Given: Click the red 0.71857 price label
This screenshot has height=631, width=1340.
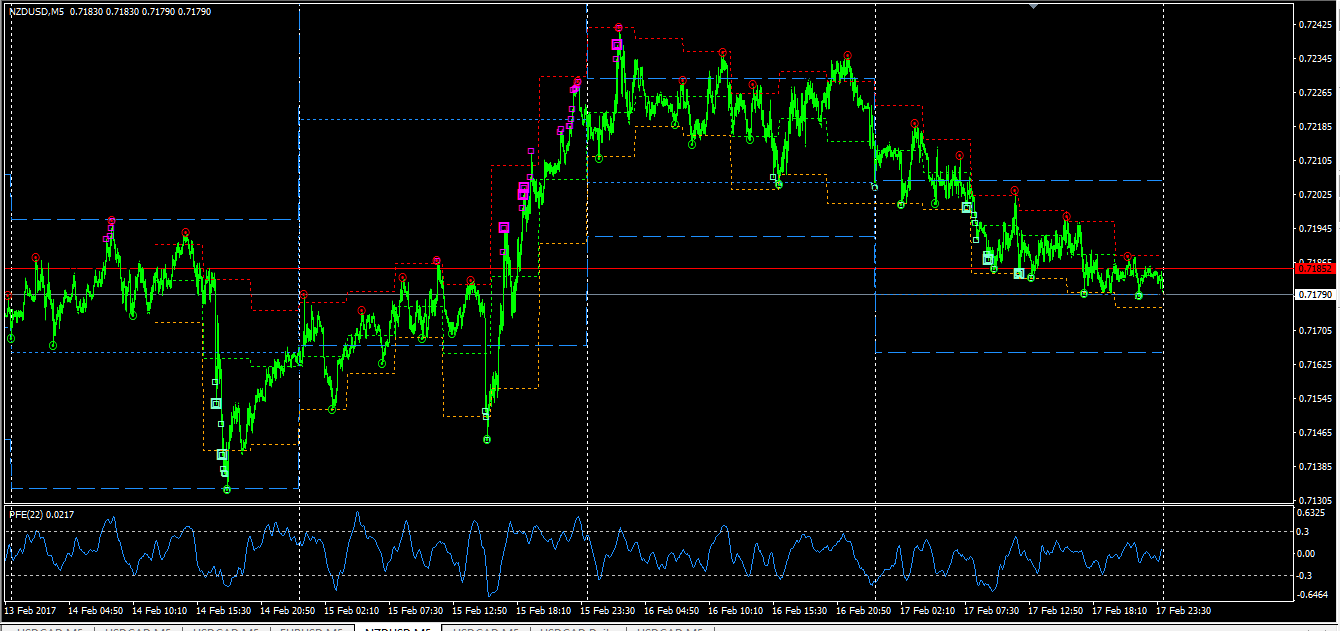Looking at the screenshot, I should (1314, 268).
